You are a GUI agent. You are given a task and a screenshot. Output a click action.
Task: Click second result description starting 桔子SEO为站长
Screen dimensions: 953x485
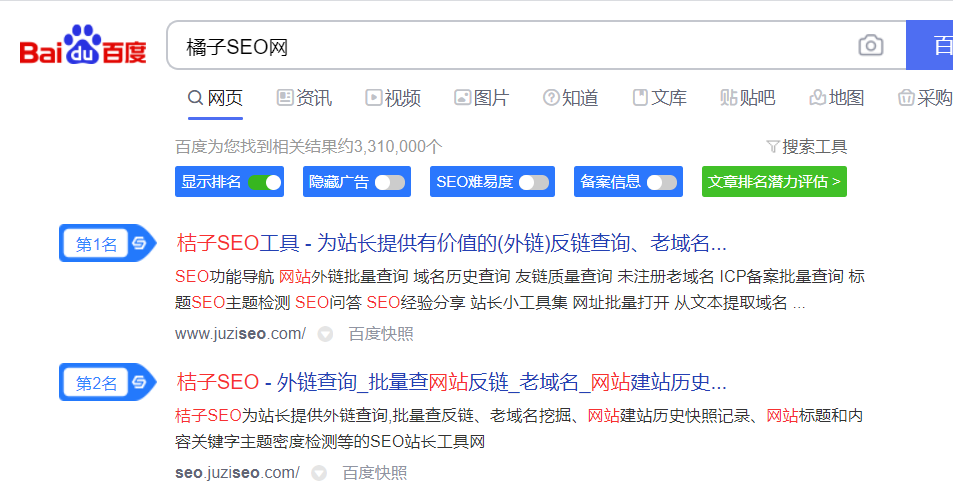(x=519, y=428)
